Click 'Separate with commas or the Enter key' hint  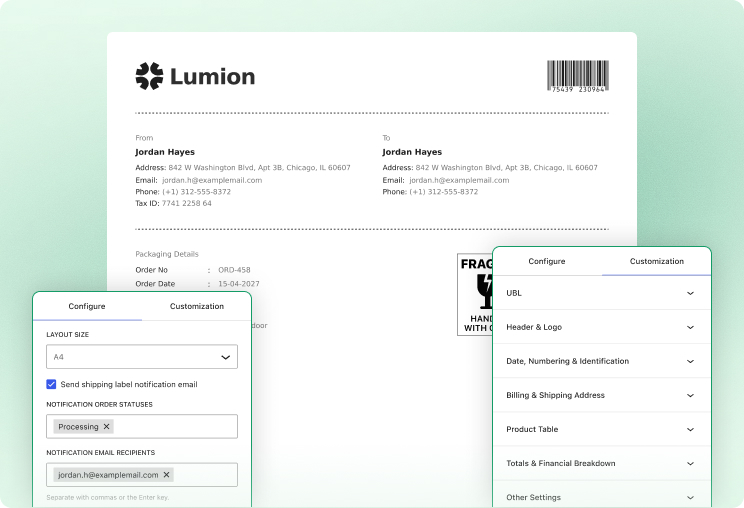click(108, 498)
